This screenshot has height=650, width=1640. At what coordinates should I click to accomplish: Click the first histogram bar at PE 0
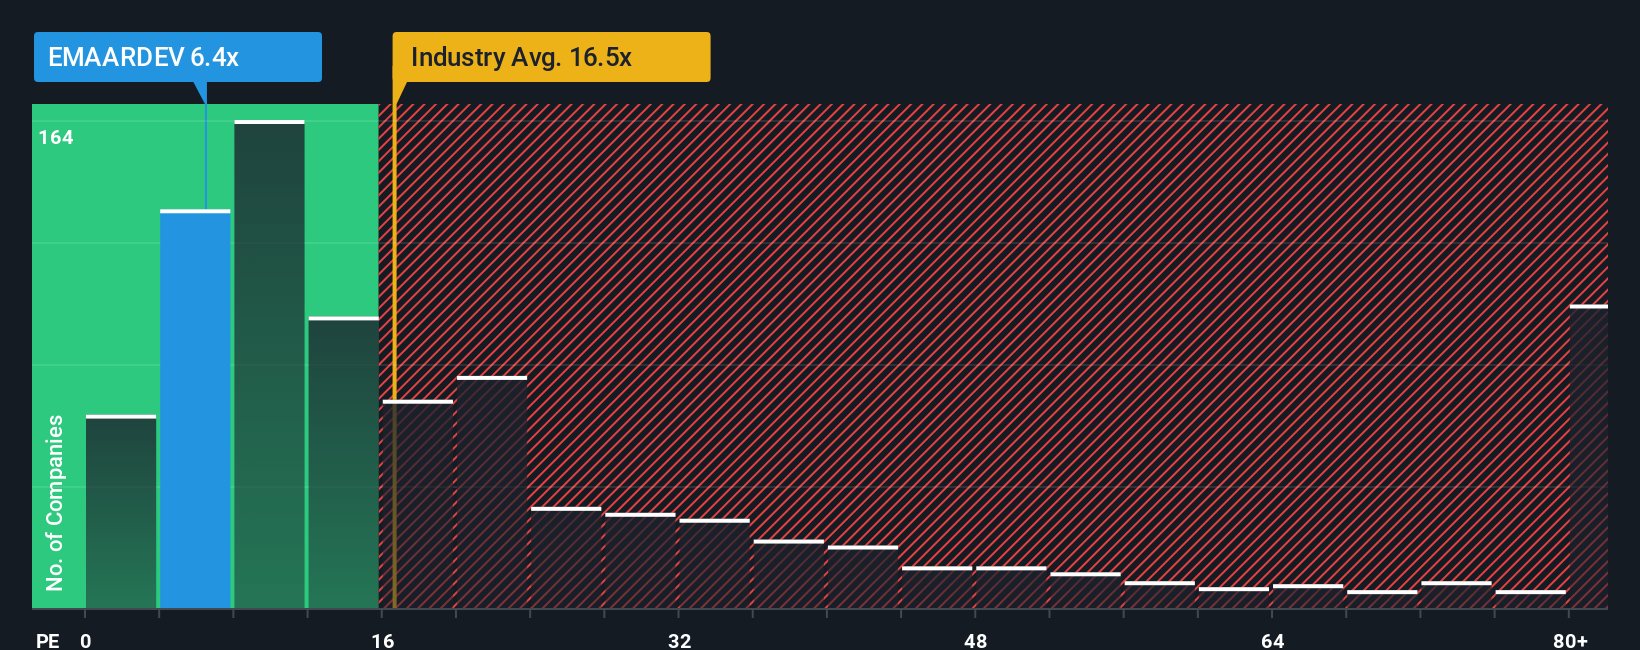point(121,511)
